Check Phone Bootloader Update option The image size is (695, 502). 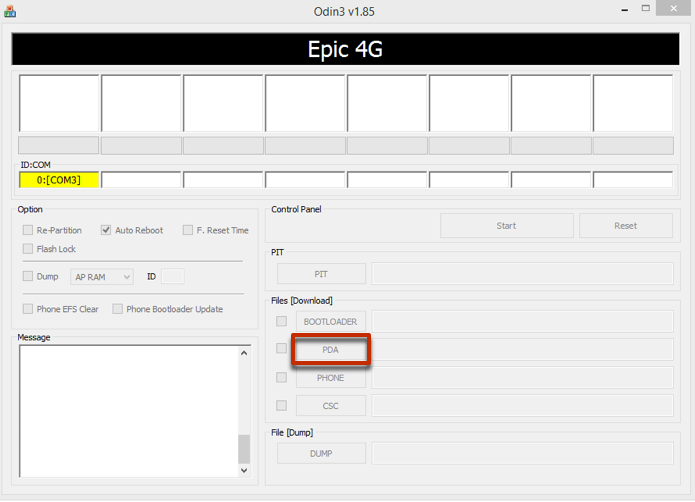click(117, 309)
